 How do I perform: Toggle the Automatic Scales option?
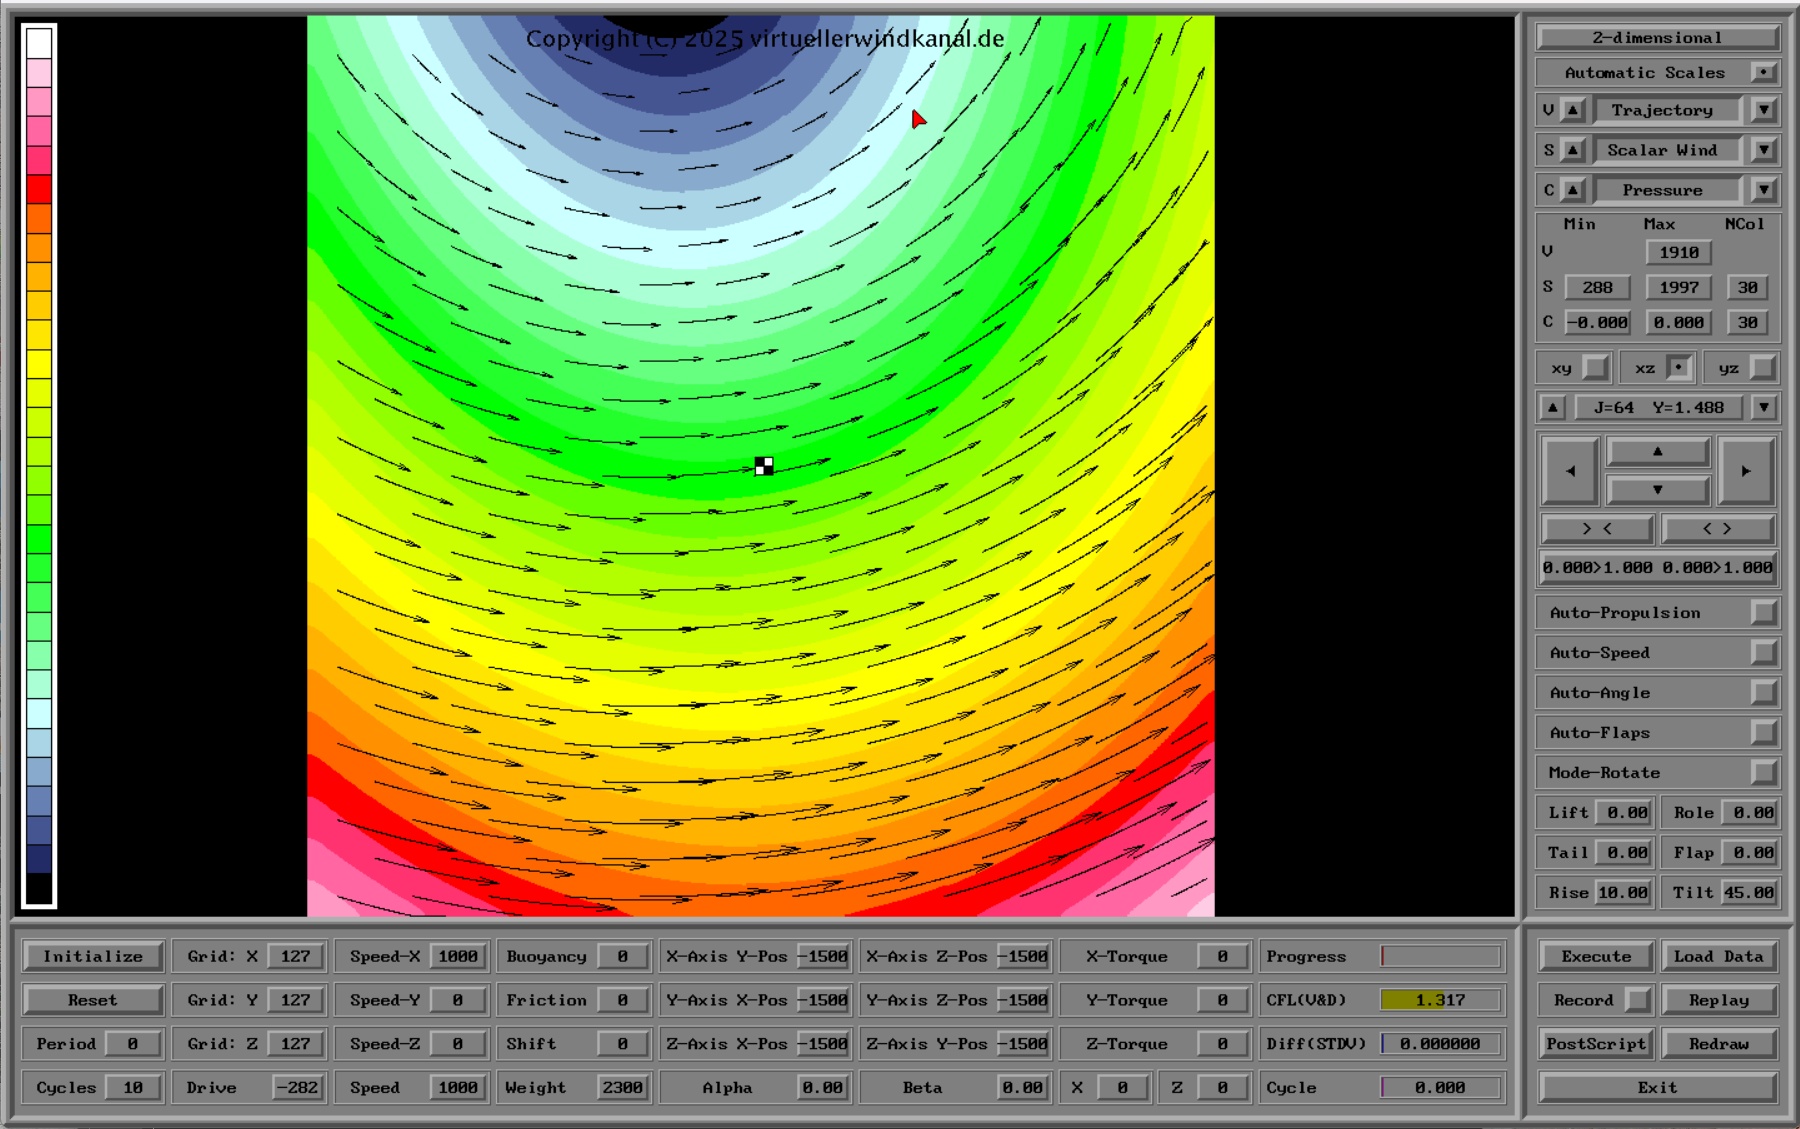(1763, 72)
